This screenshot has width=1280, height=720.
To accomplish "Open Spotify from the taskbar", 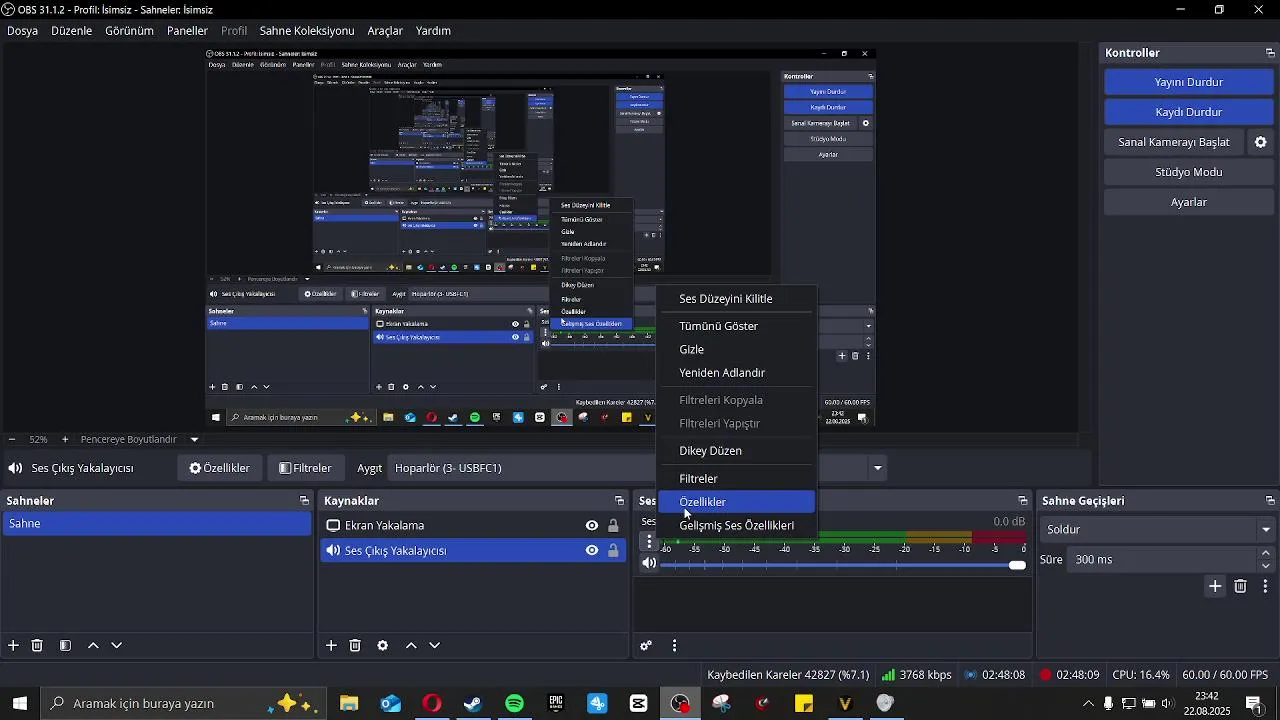I will click(515, 704).
